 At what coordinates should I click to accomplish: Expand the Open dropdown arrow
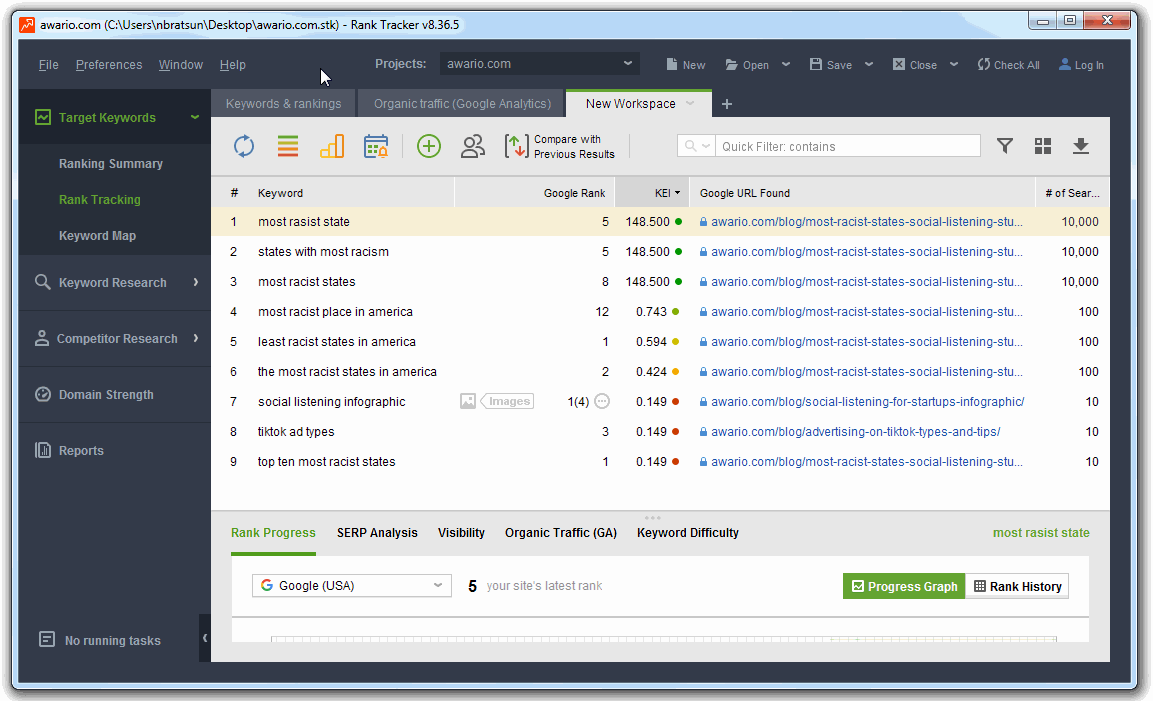pyautogui.click(x=786, y=64)
